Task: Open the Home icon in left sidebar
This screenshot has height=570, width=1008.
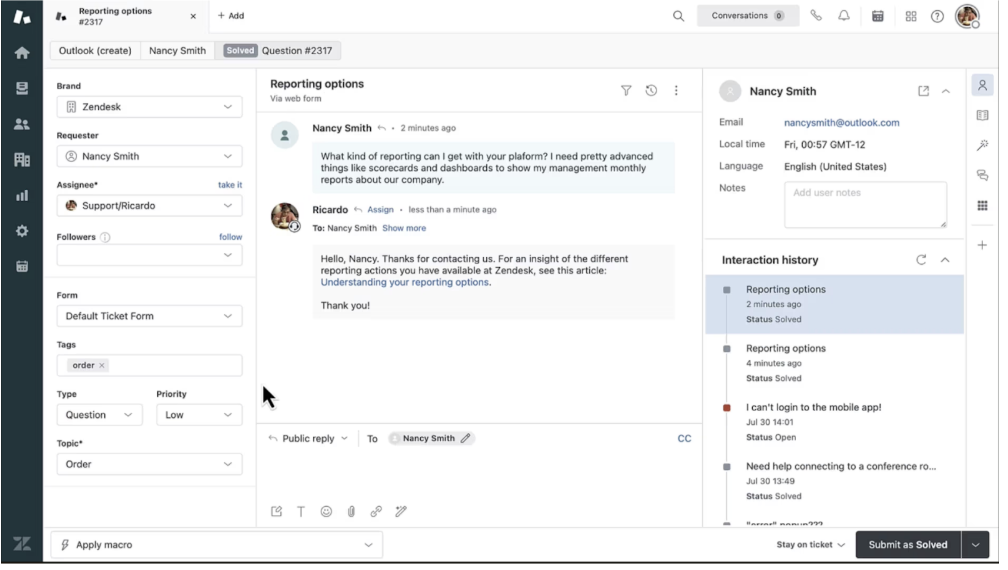Action: click(21, 53)
